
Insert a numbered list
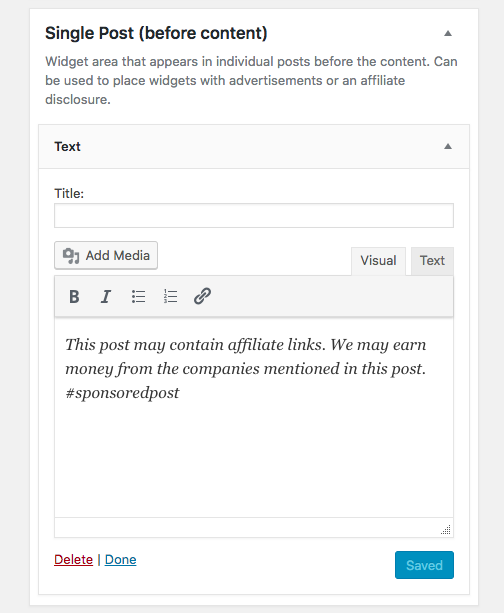click(170, 296)
